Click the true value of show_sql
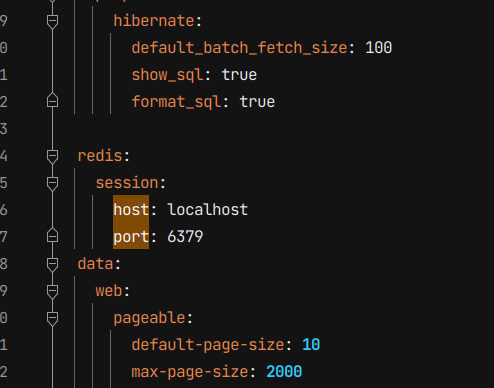This screenshot has height=388, width=494. (x=239, y=75)
